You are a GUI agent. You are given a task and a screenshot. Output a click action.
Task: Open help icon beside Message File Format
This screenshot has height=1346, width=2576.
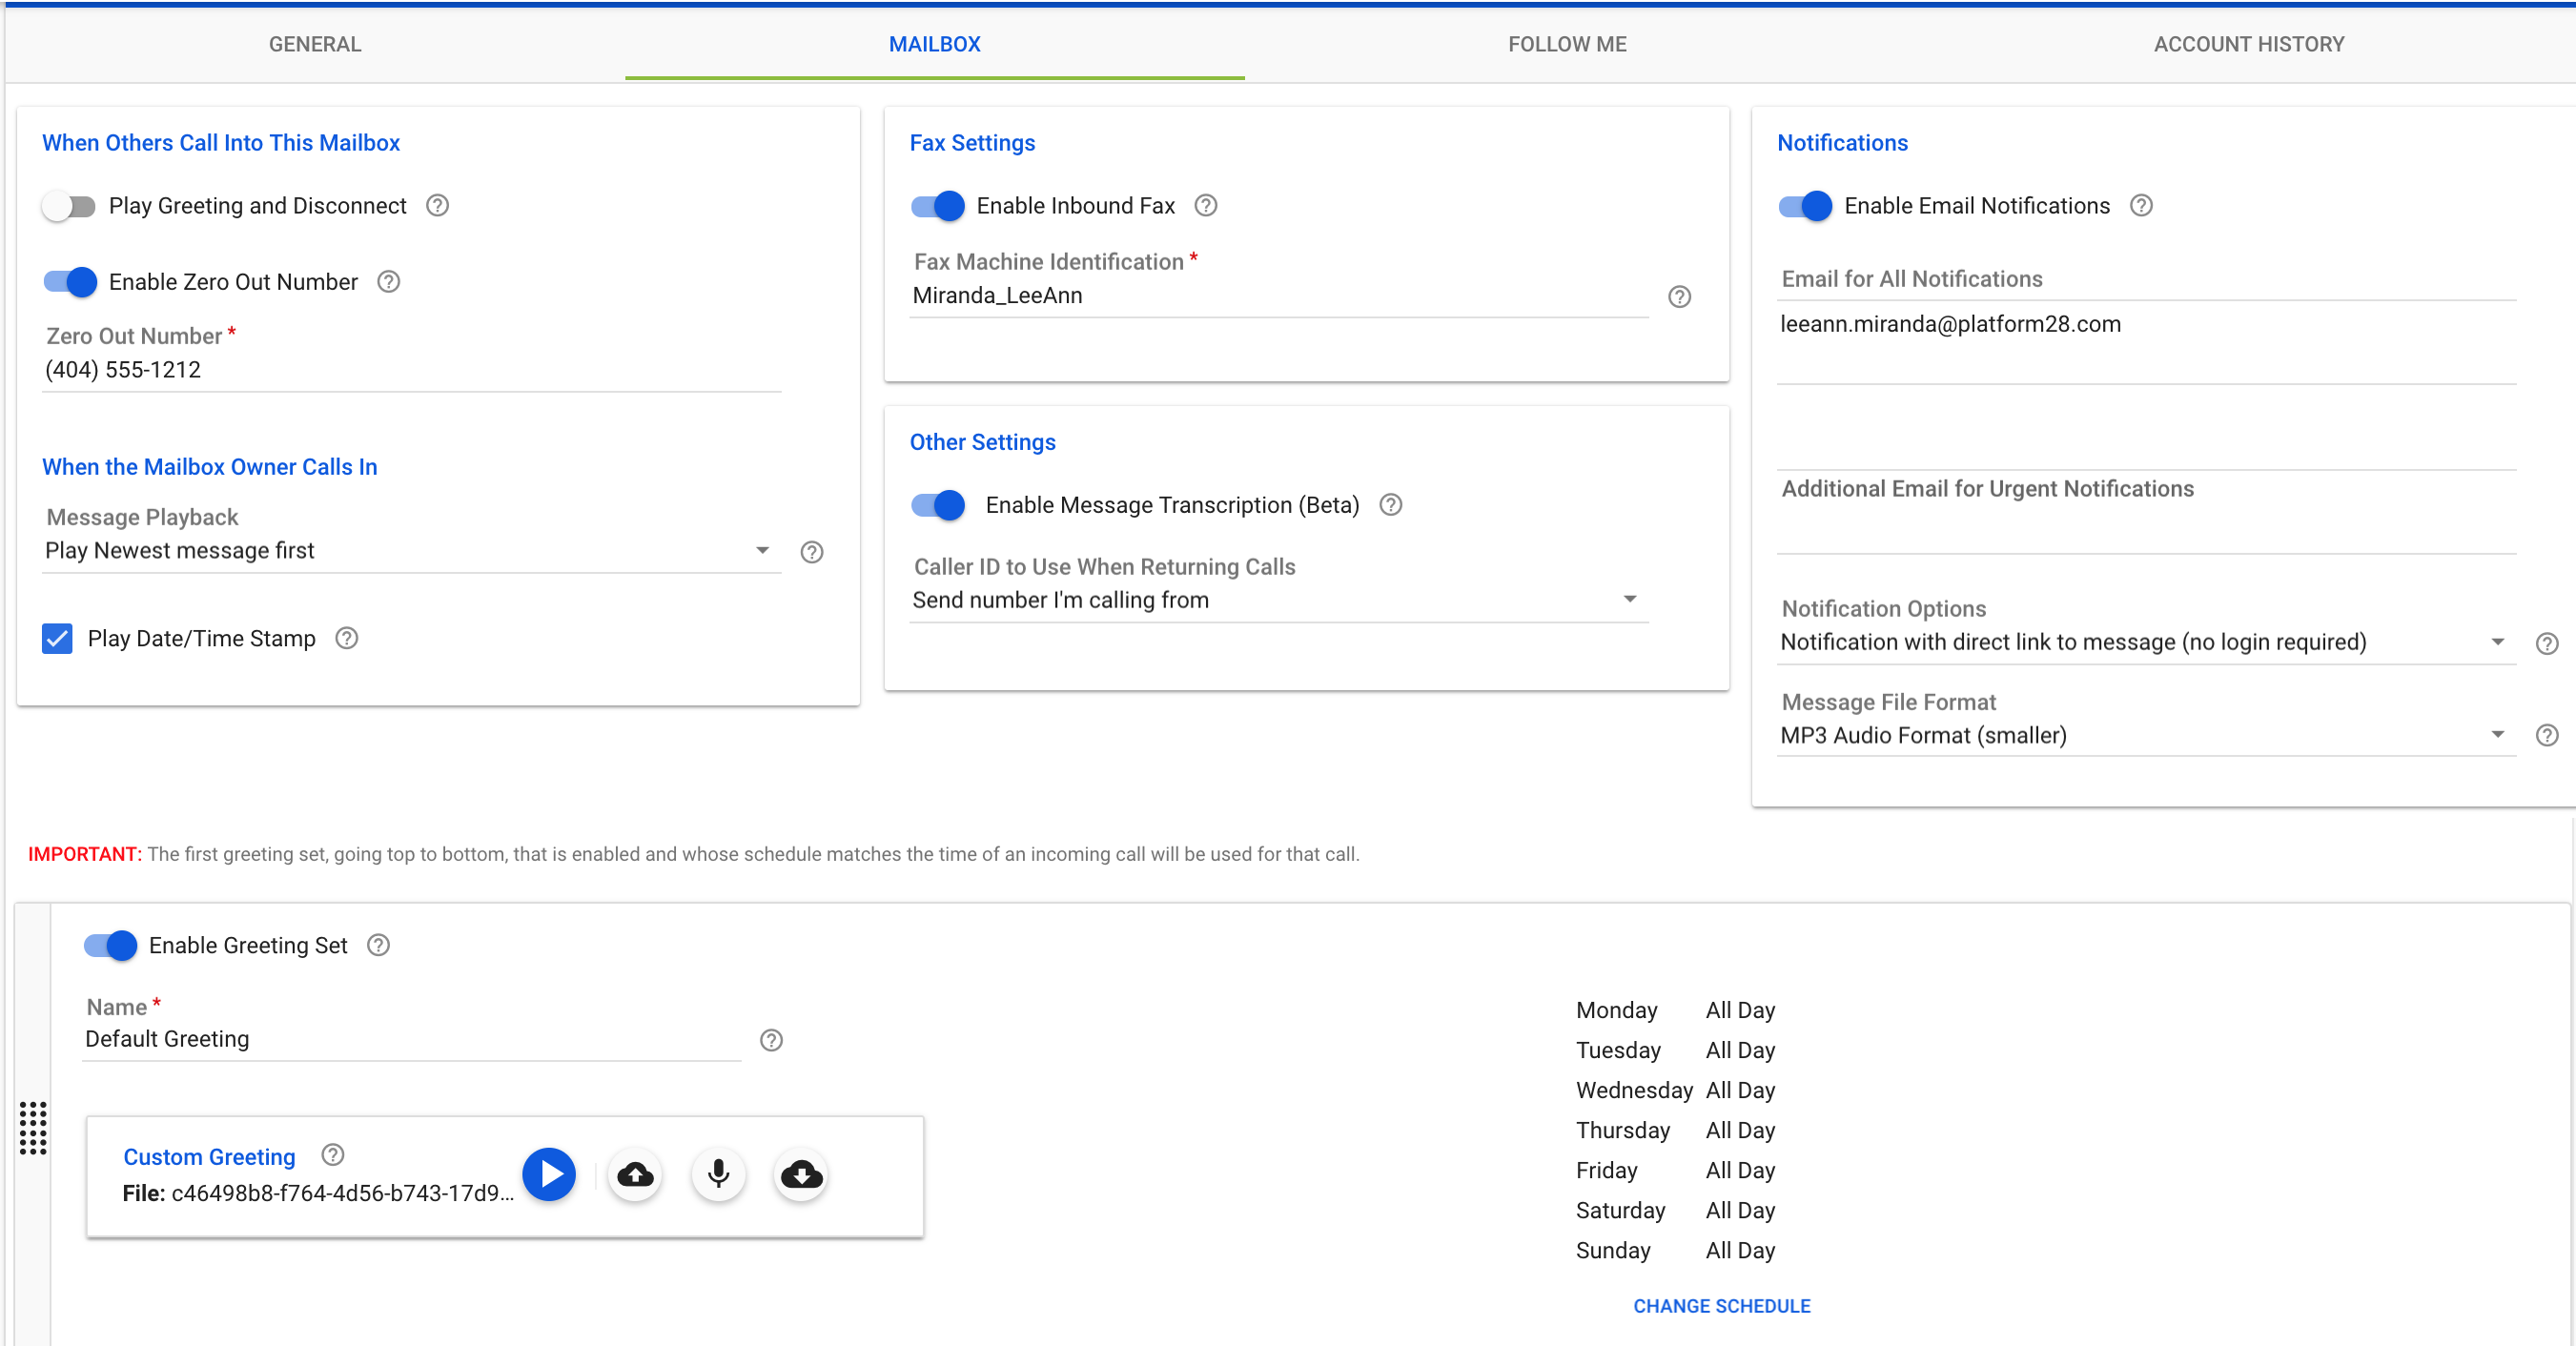pyautogui.click(x=2547, y=736)
